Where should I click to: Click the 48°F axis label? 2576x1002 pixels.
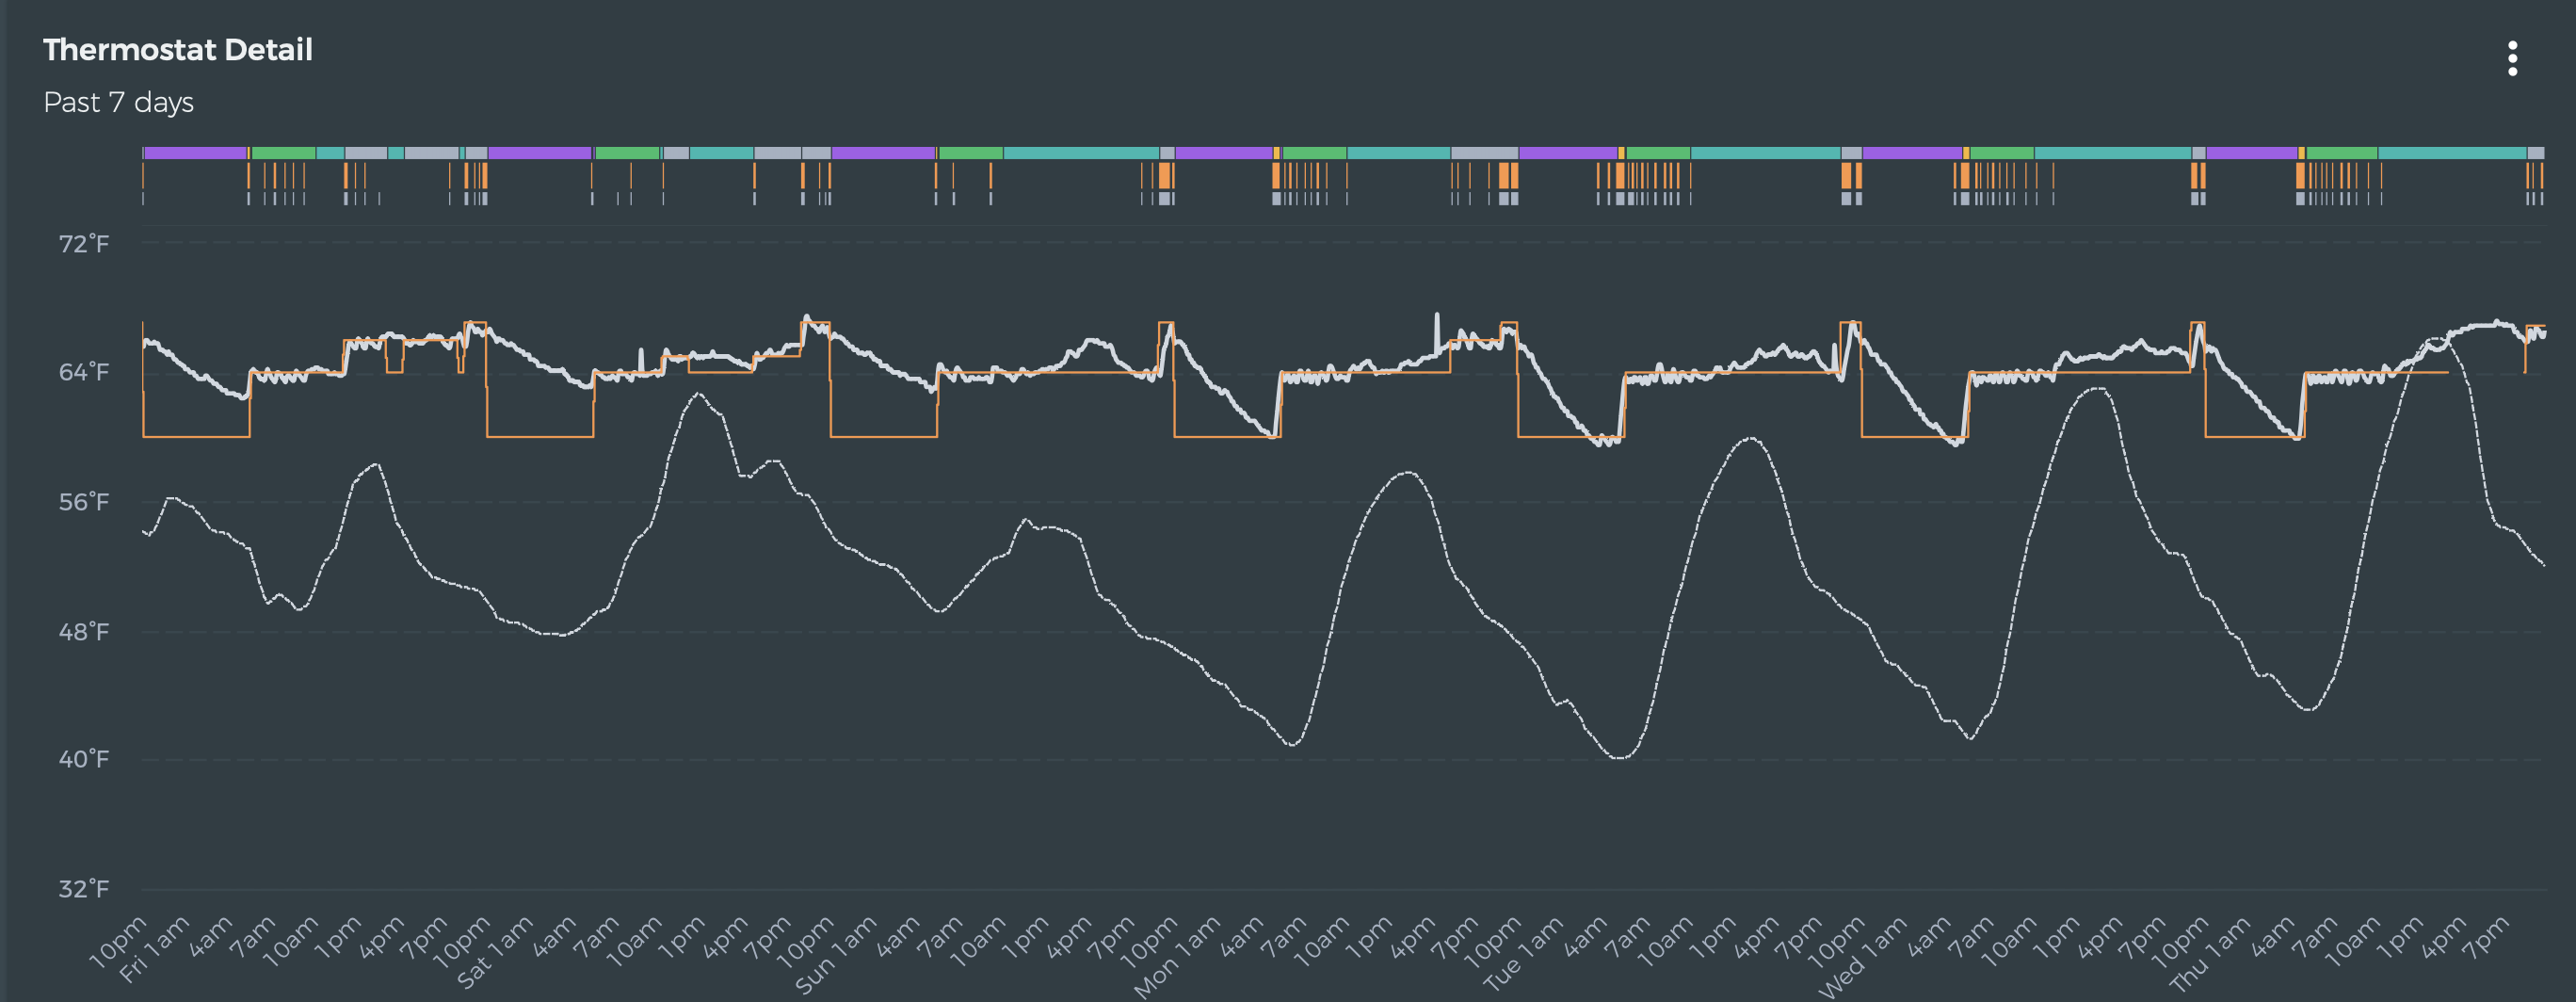click(84, 632)
